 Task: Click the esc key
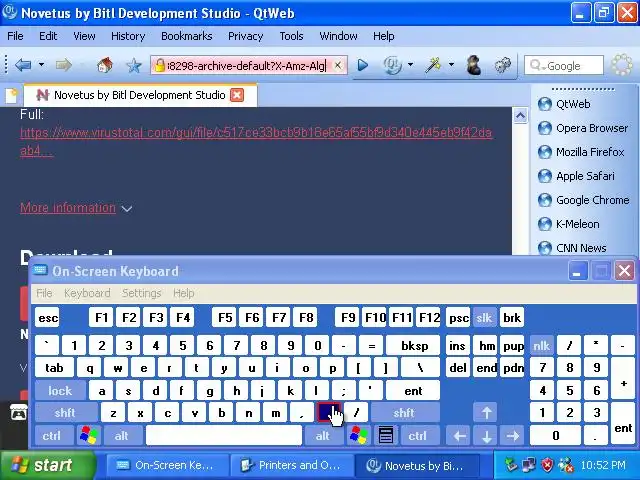(x=48, y=318)
